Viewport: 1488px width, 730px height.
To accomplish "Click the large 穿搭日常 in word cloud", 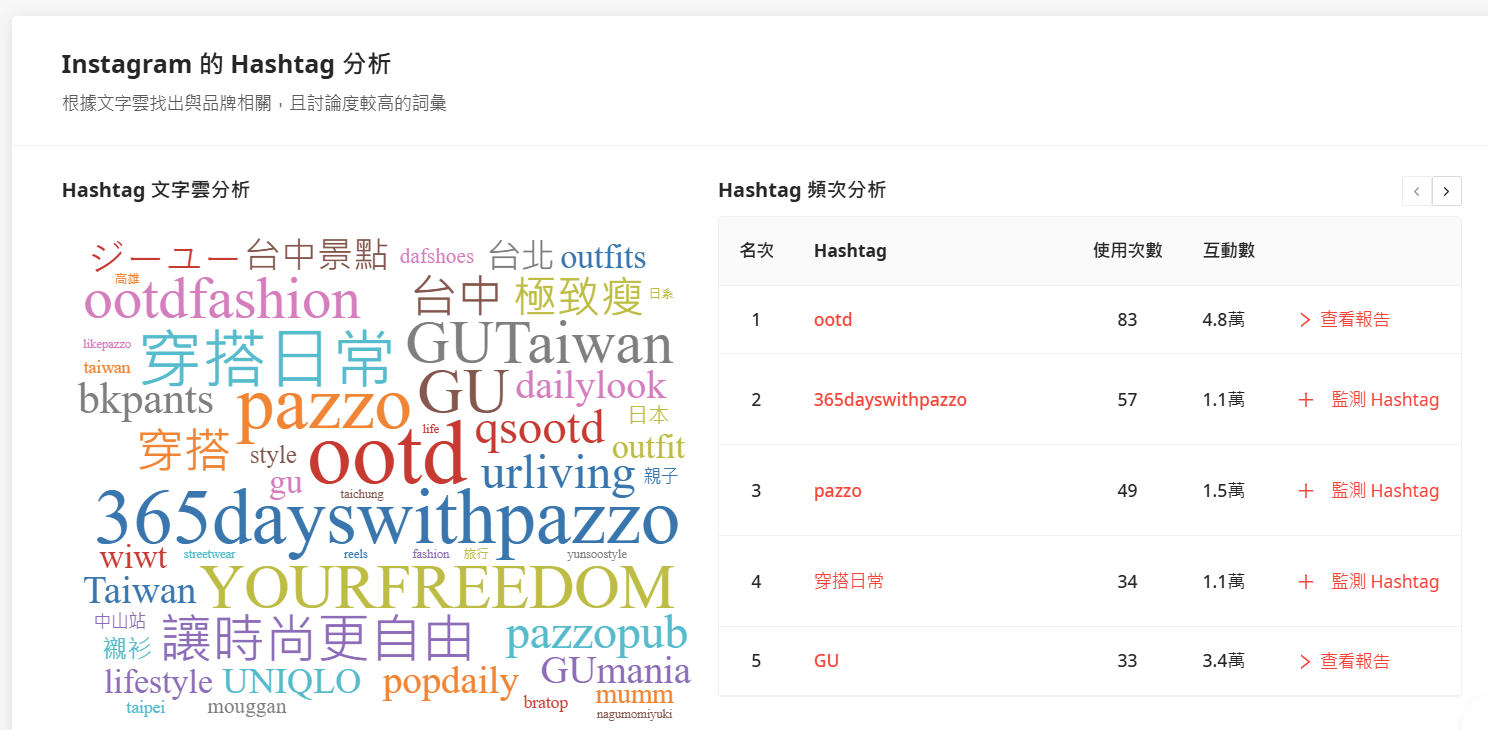I will tap(266, 357).
